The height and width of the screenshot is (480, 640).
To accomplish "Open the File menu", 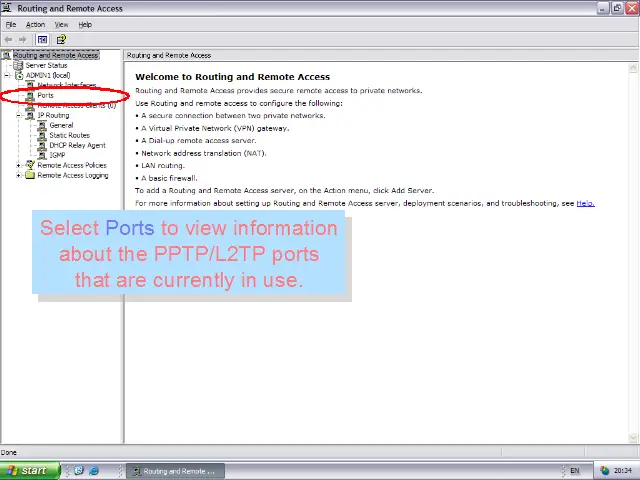I will point(11,24).
